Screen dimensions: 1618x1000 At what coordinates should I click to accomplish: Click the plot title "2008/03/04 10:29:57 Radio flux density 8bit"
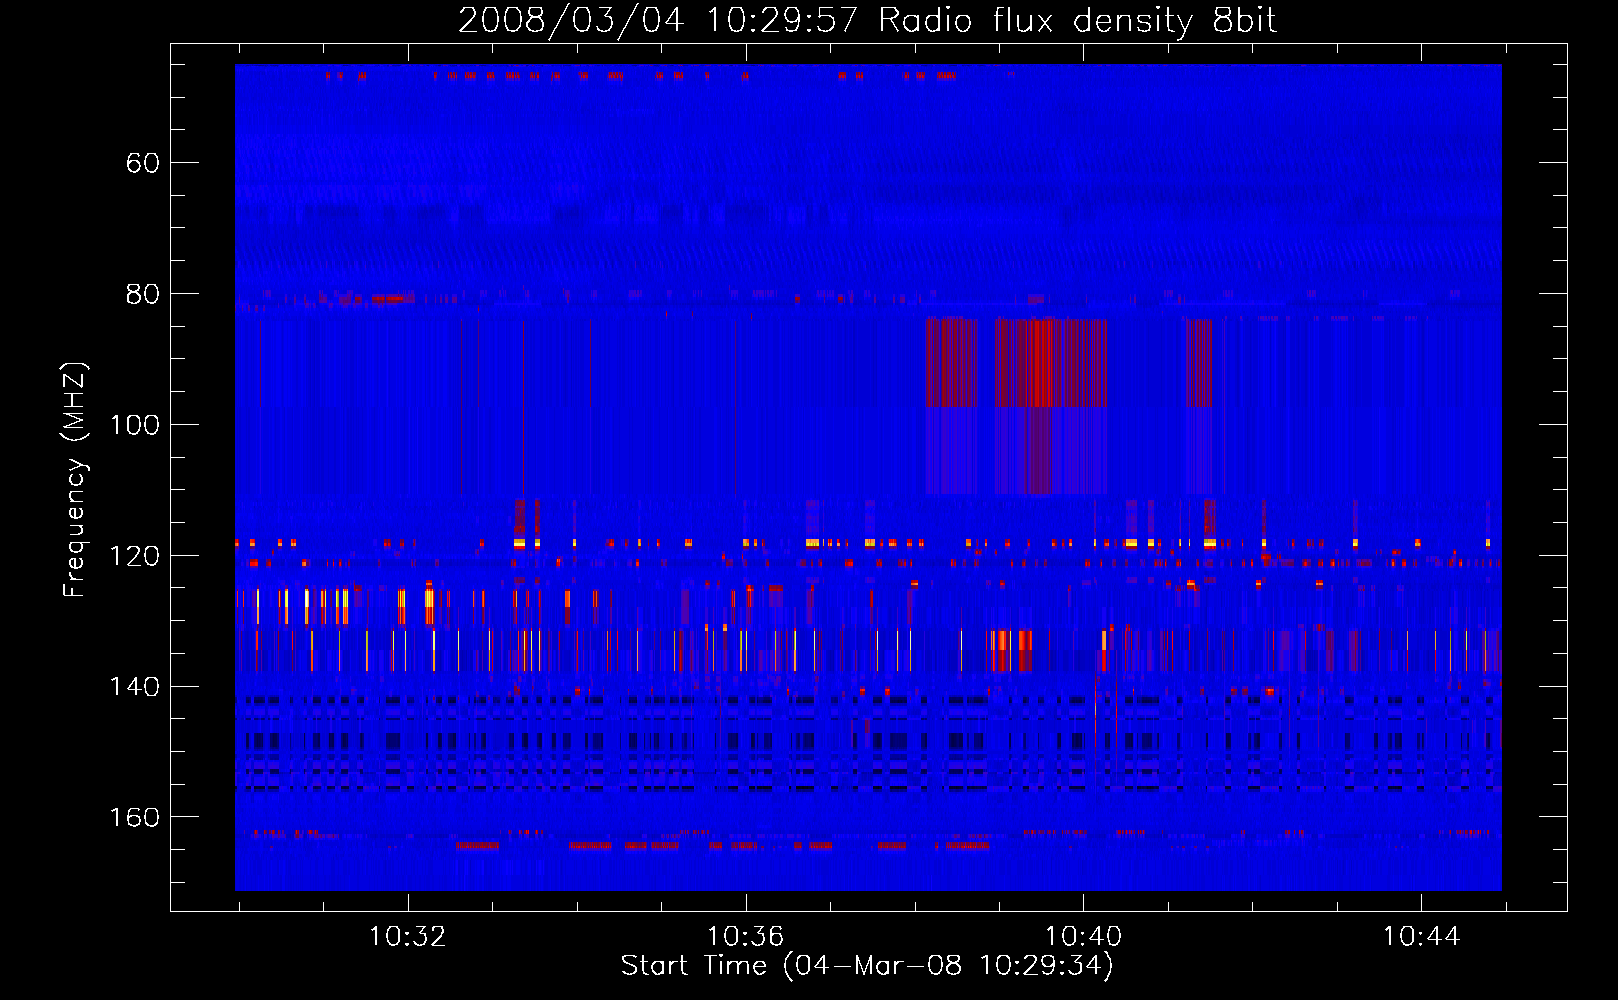click(x=867, y=20)
